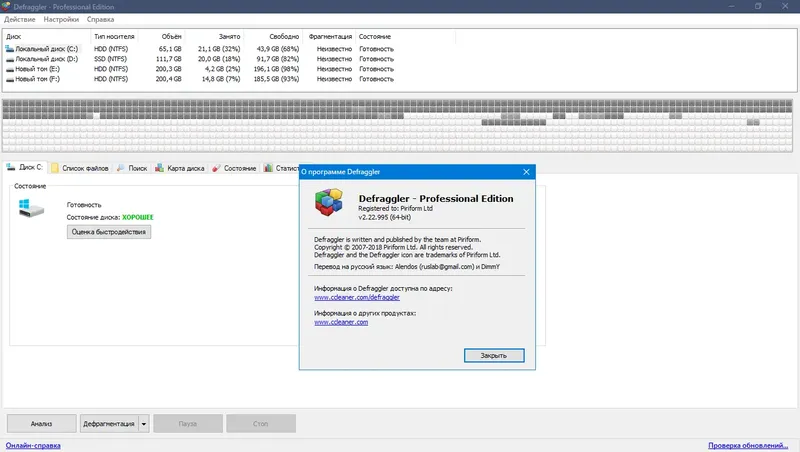This screenshot has width=800, height=452.
Task: Click the Defraggler icon in the title bar
Action: point(6,6)
